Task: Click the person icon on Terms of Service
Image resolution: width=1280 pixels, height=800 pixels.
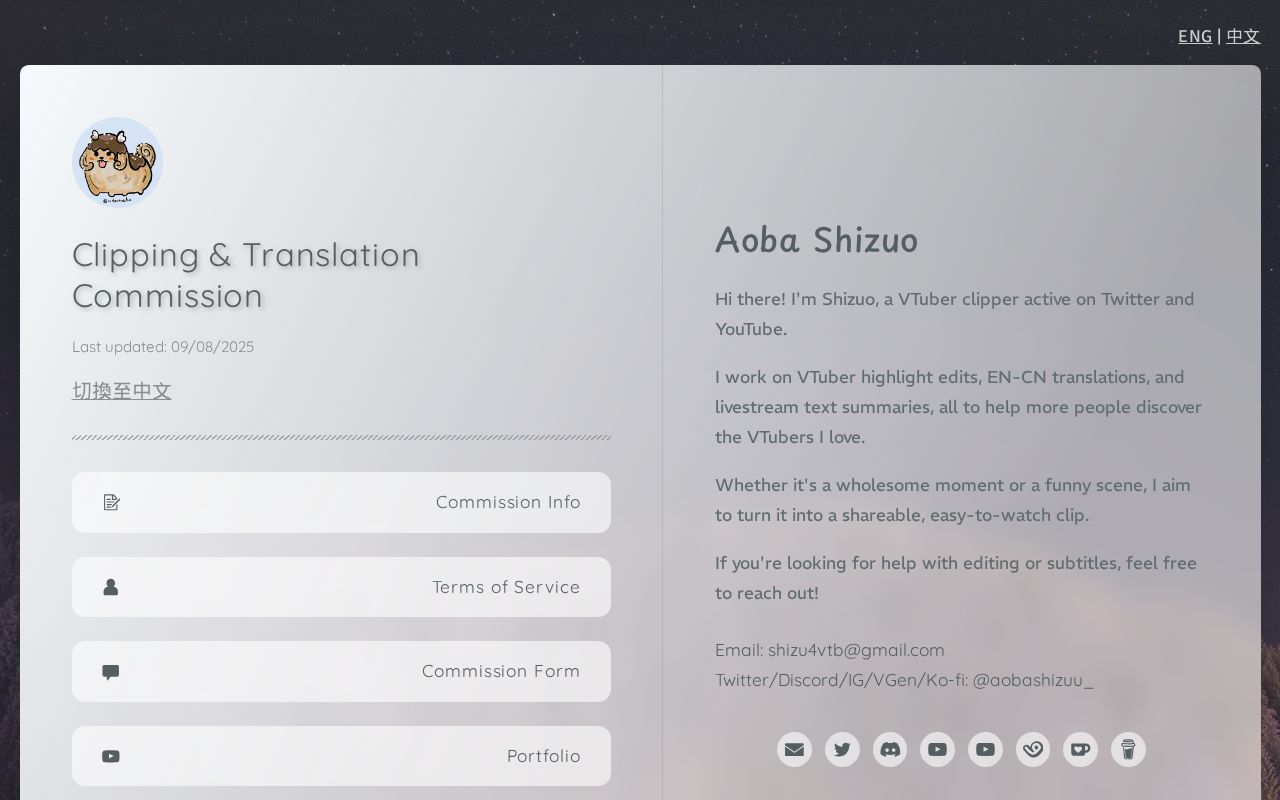Action: (111, 587)
